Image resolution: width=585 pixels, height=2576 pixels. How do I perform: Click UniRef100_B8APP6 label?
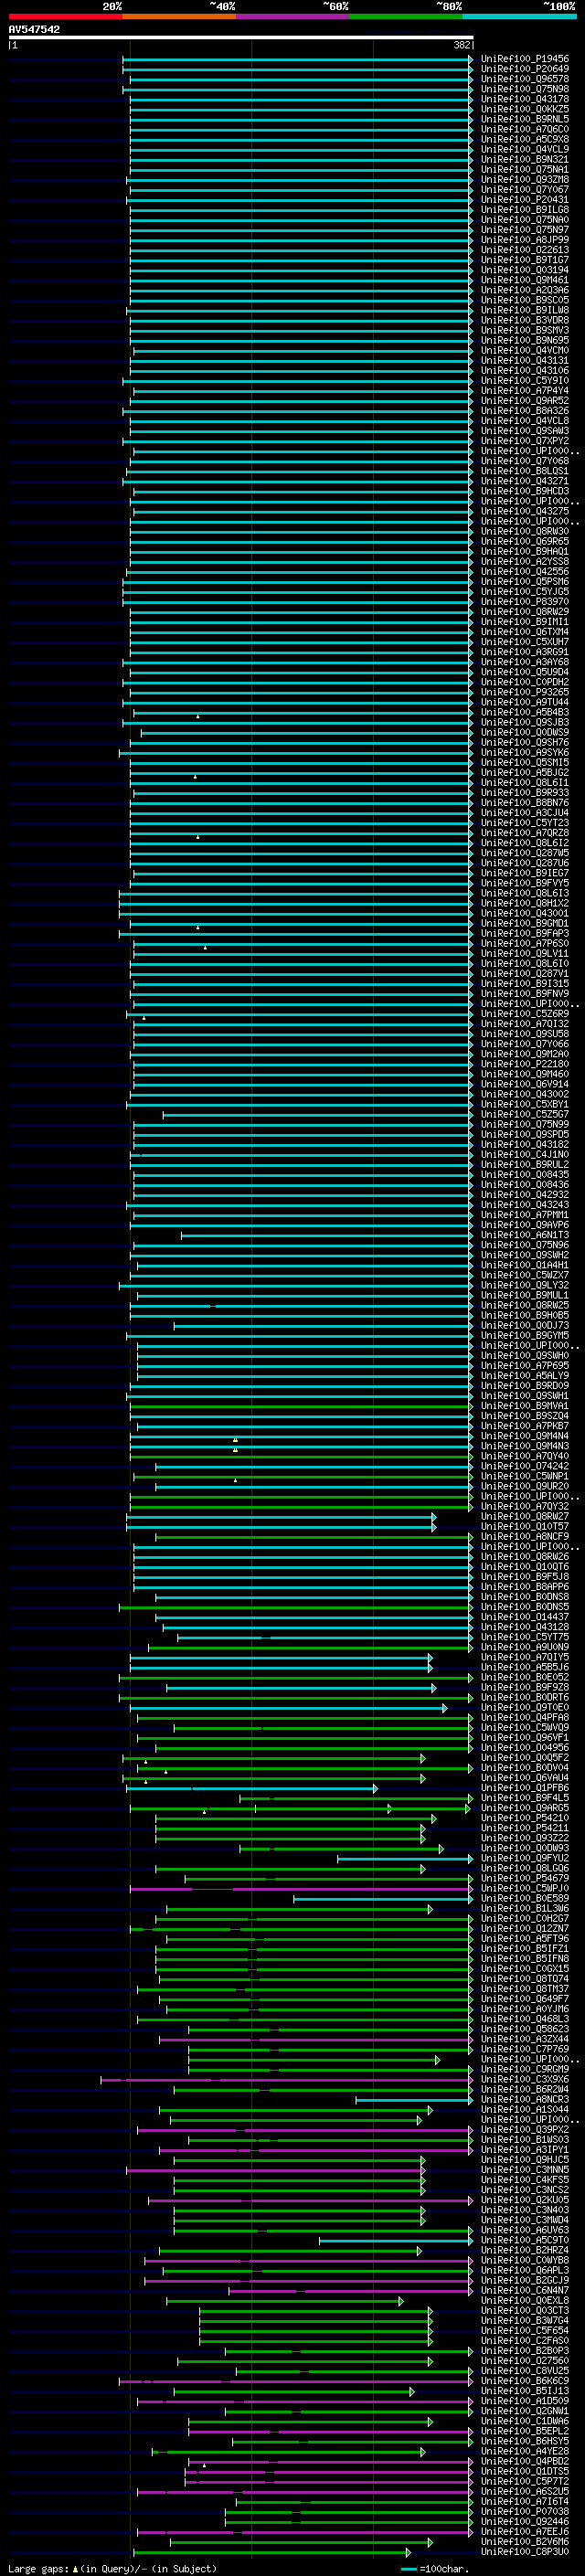524,1587
